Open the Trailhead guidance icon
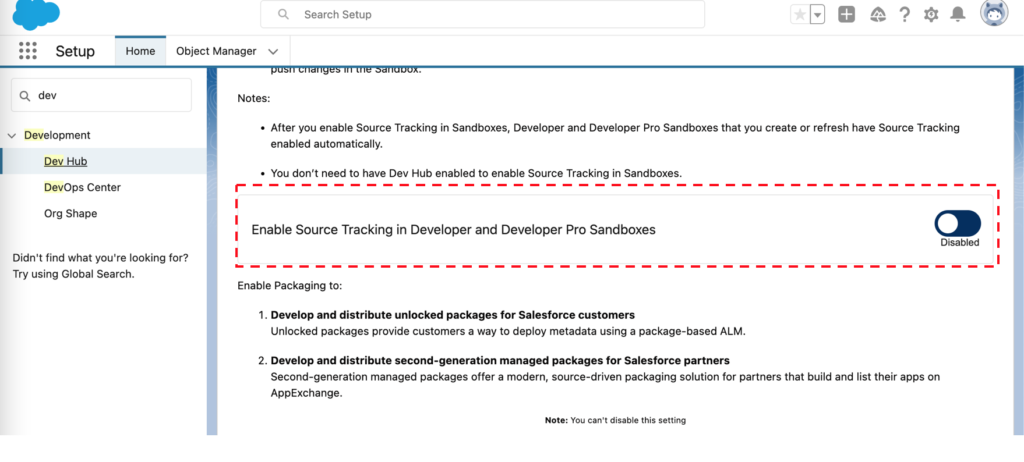The height and width of the screenshot is (462, 1024). coord(878,14)
